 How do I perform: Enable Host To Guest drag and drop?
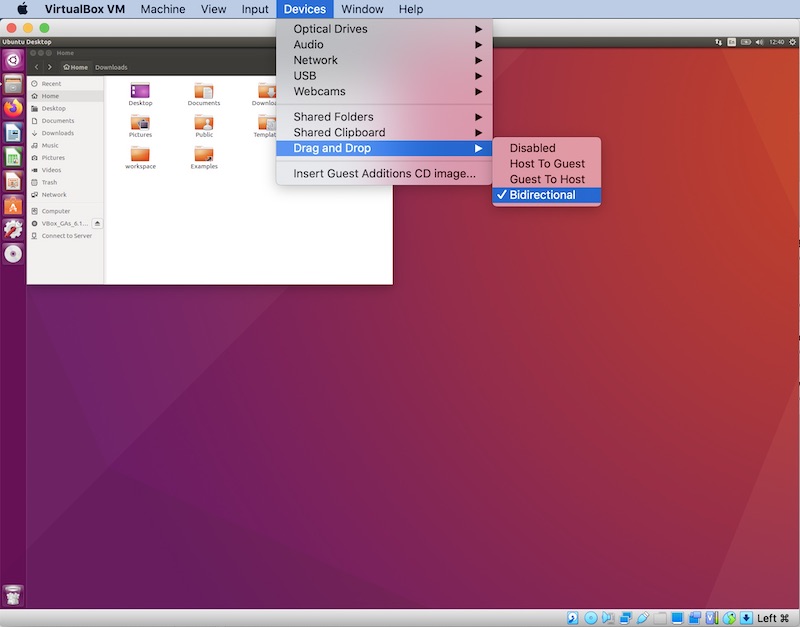click(546, 162)
